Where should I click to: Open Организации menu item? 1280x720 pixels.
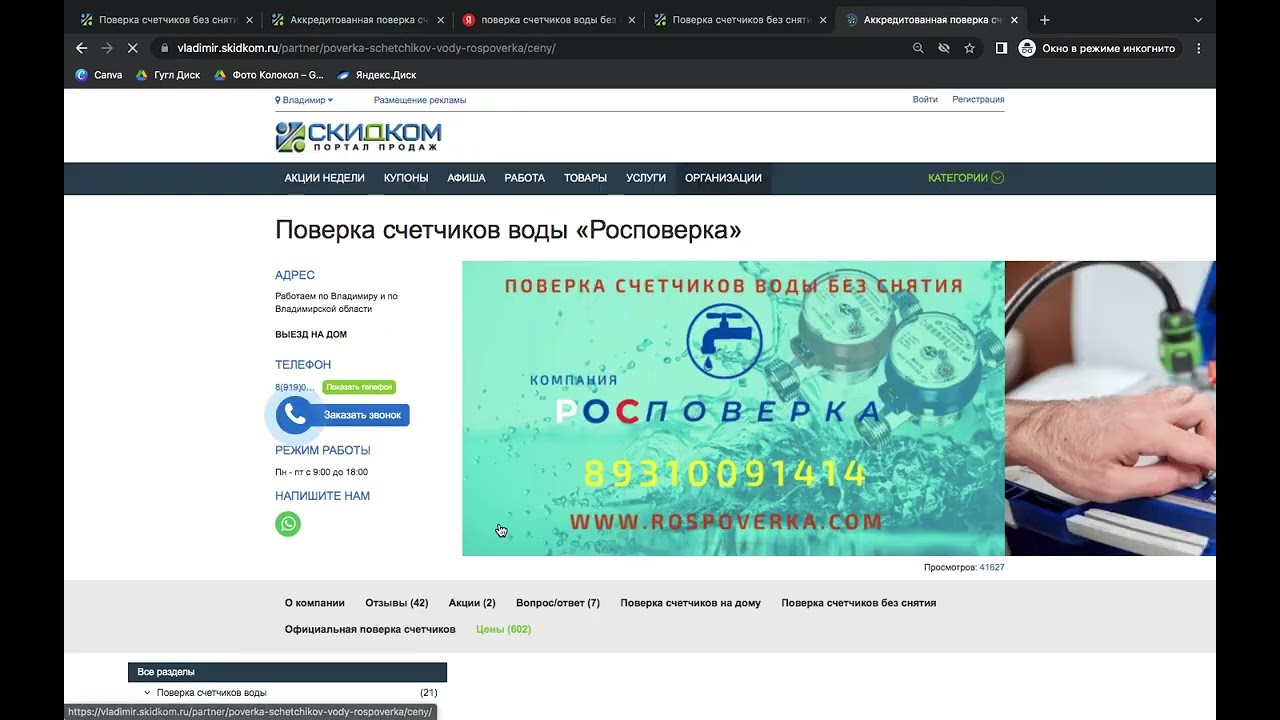[723, 178]
